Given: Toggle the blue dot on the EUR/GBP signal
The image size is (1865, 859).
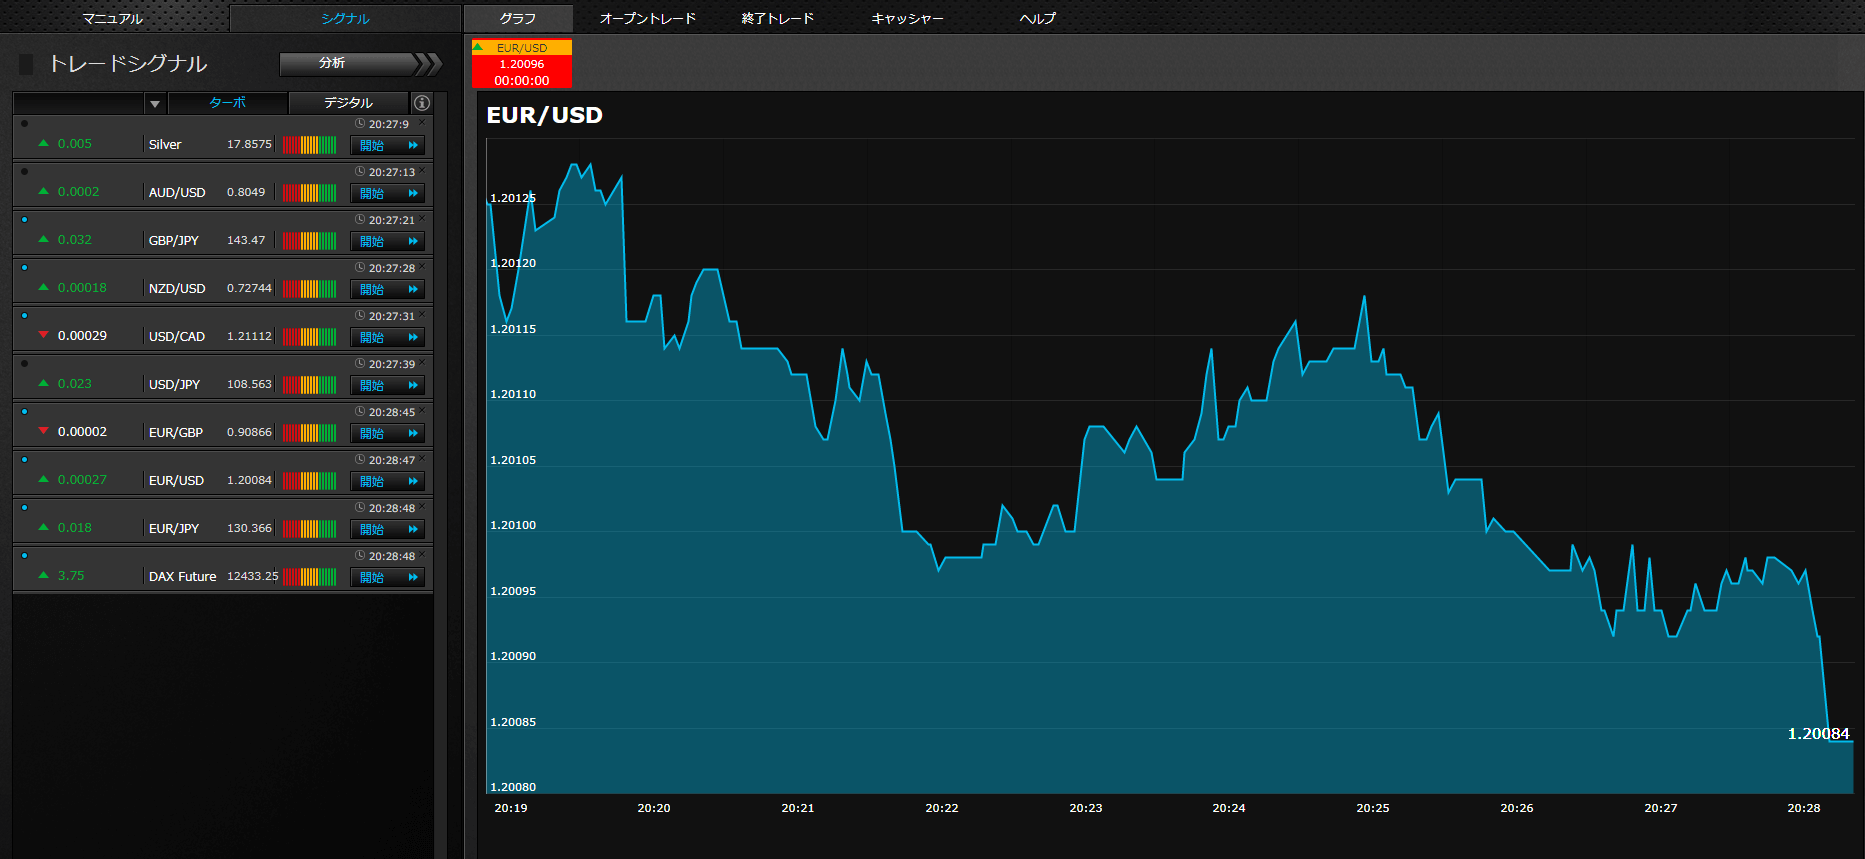Looking at the screenshot, I should (24, 412).
